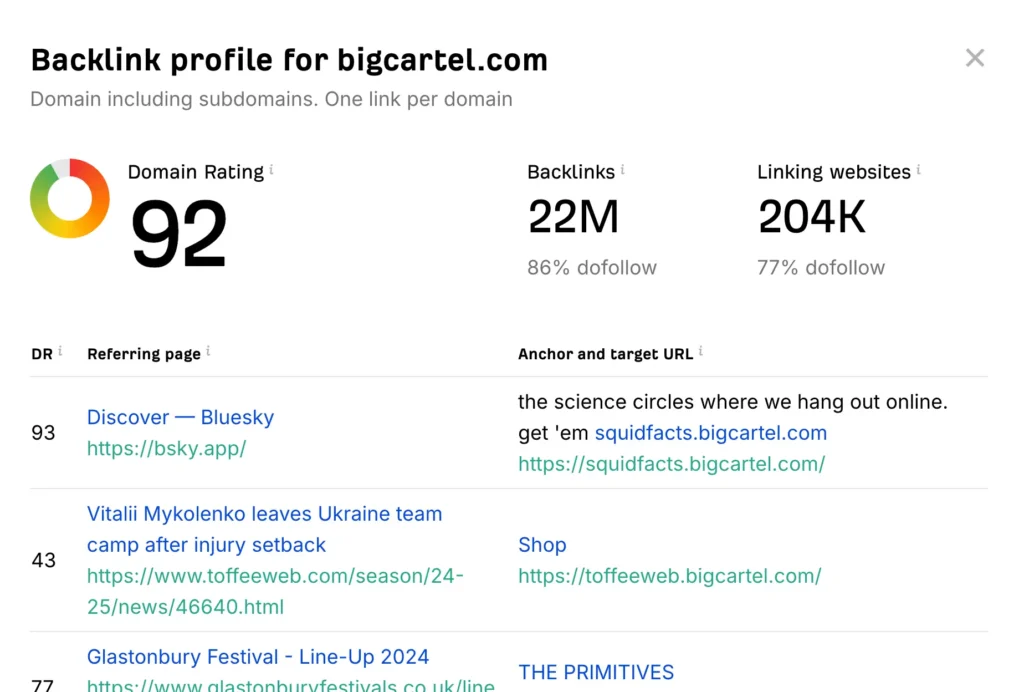Viewport: 1024px width, 692px height.
Task: Open the squidfacts.bigcartel.com anchor link
Action: (711, 432)
